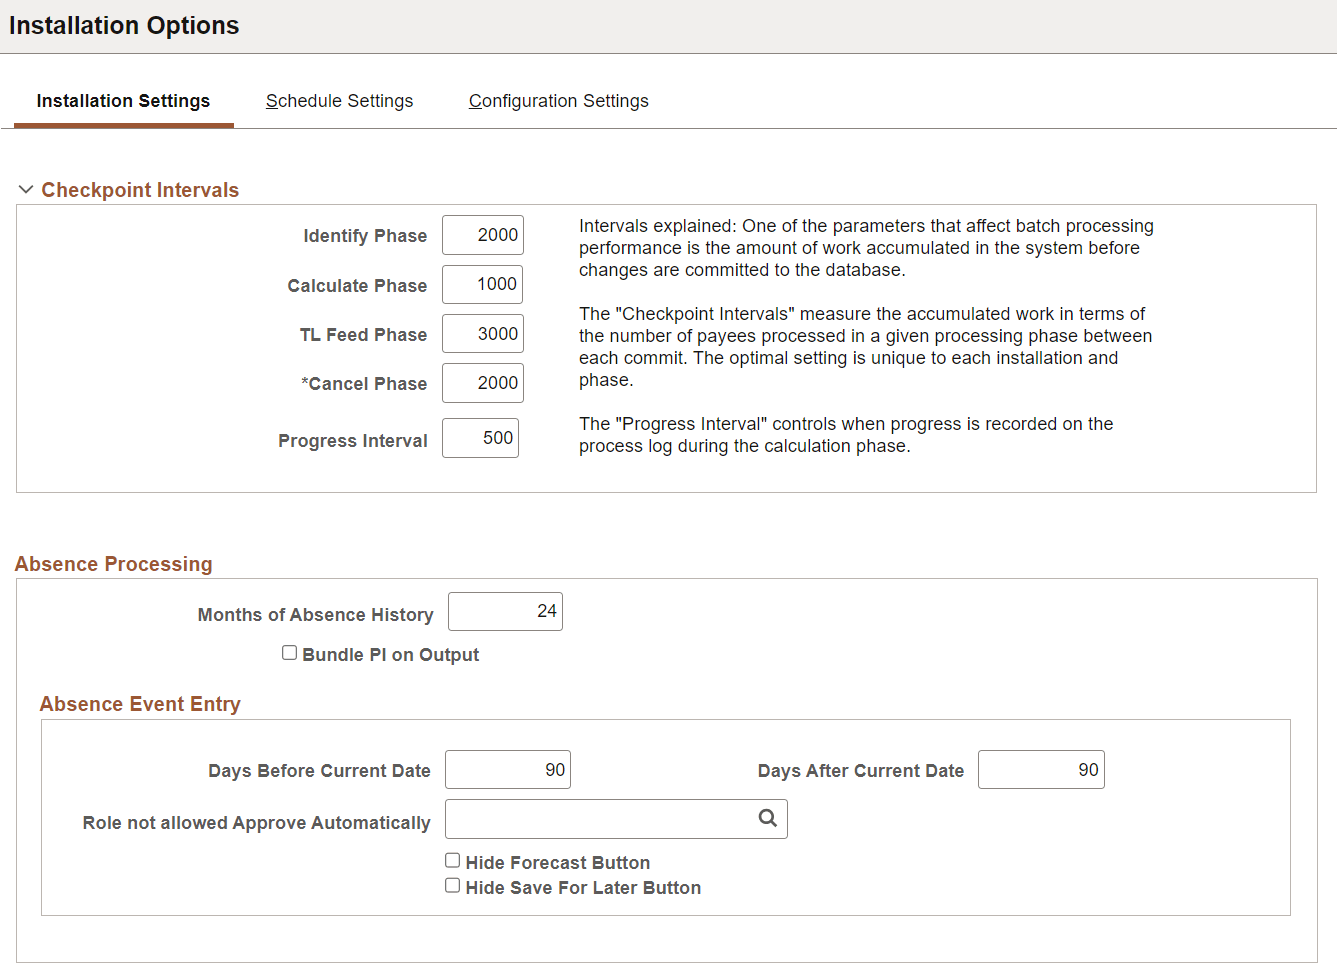The width and height of the screenshot is (1337, 971).
Task: Enable Hide Save For Later Button
Action: click(x=452, y=884)
